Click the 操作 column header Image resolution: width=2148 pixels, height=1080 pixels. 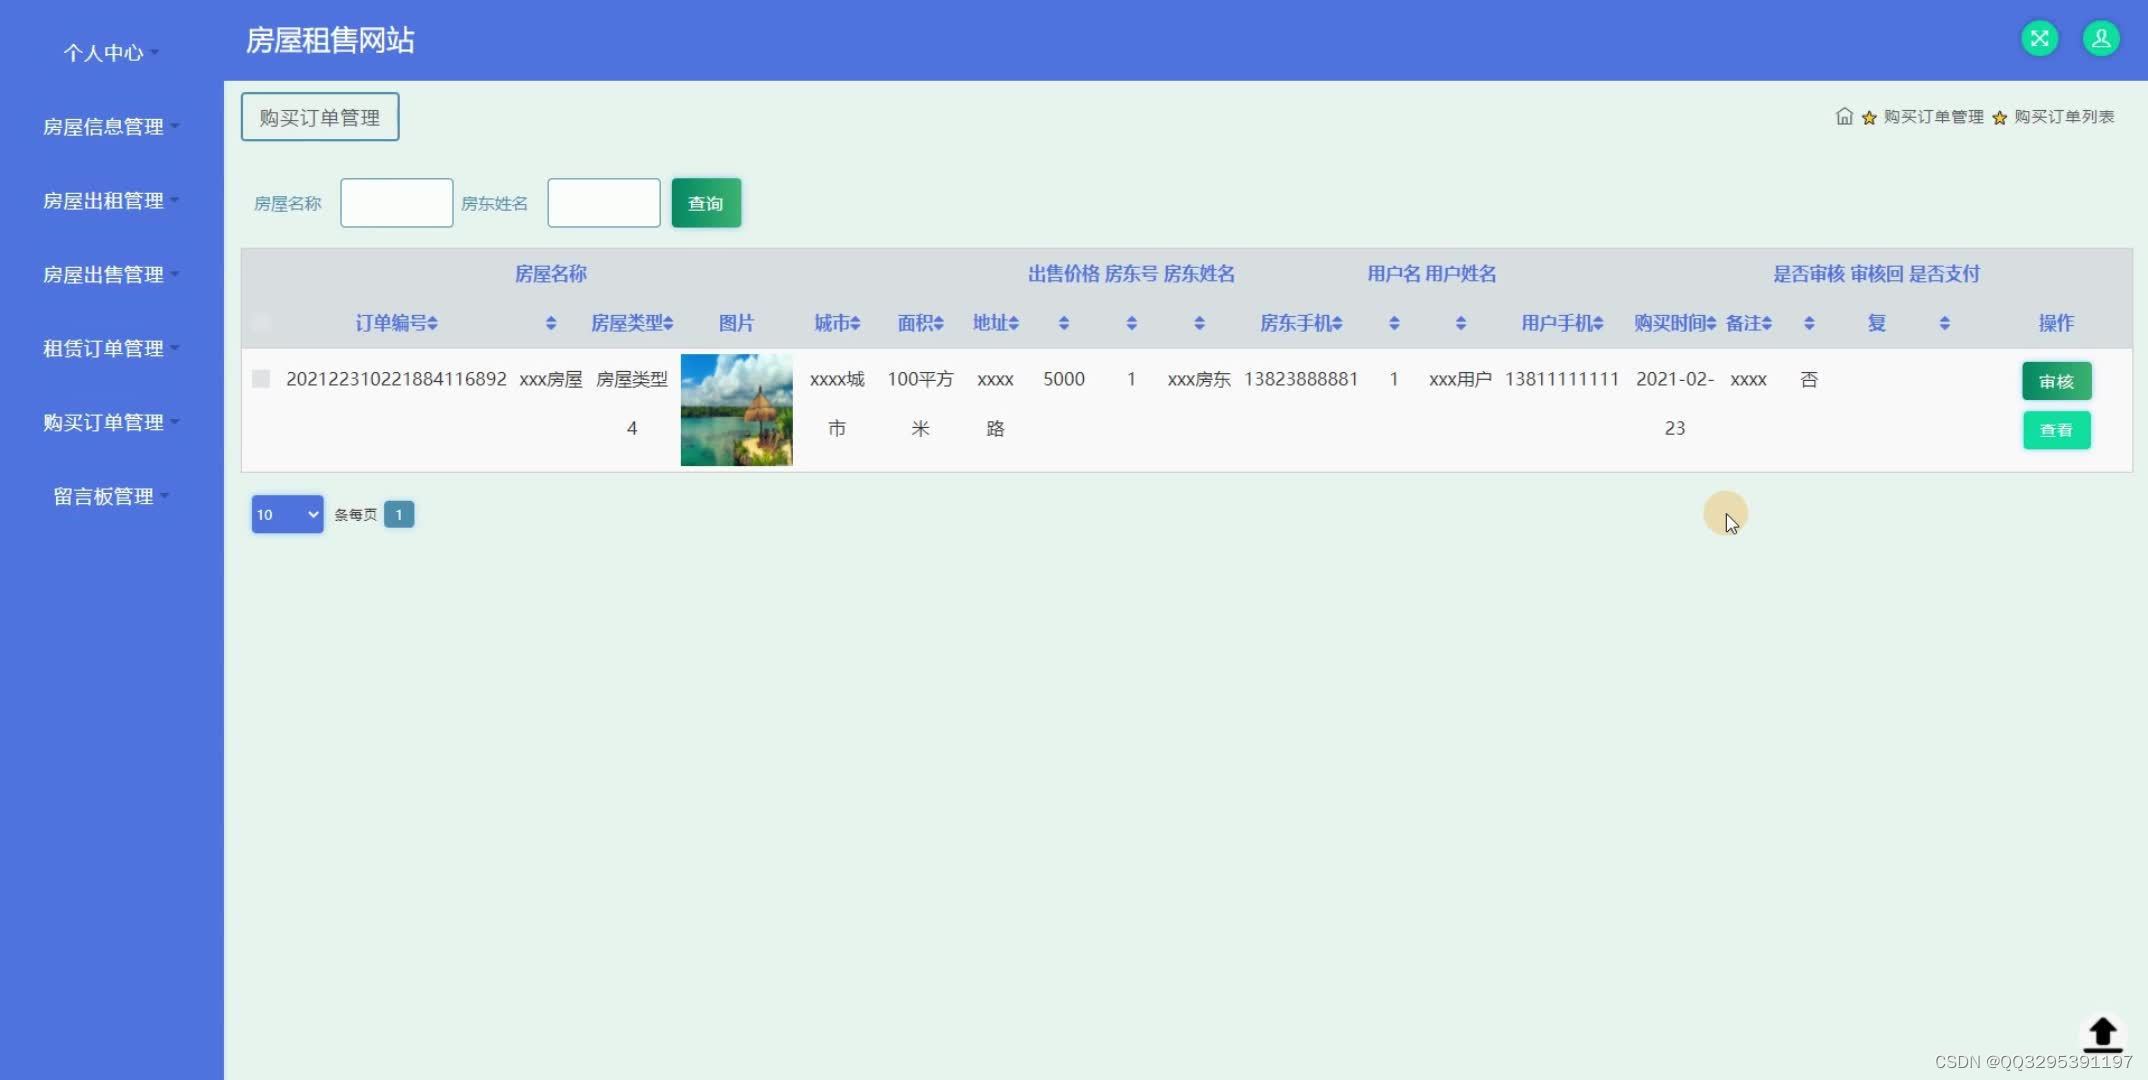pyautogui.click(x=2056, y=323)
